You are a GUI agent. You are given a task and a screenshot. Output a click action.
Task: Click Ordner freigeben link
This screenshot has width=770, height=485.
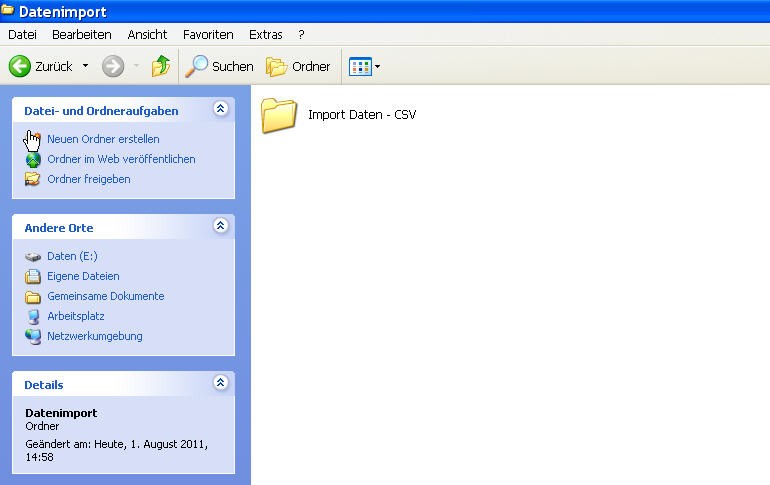tap(89, 179)
